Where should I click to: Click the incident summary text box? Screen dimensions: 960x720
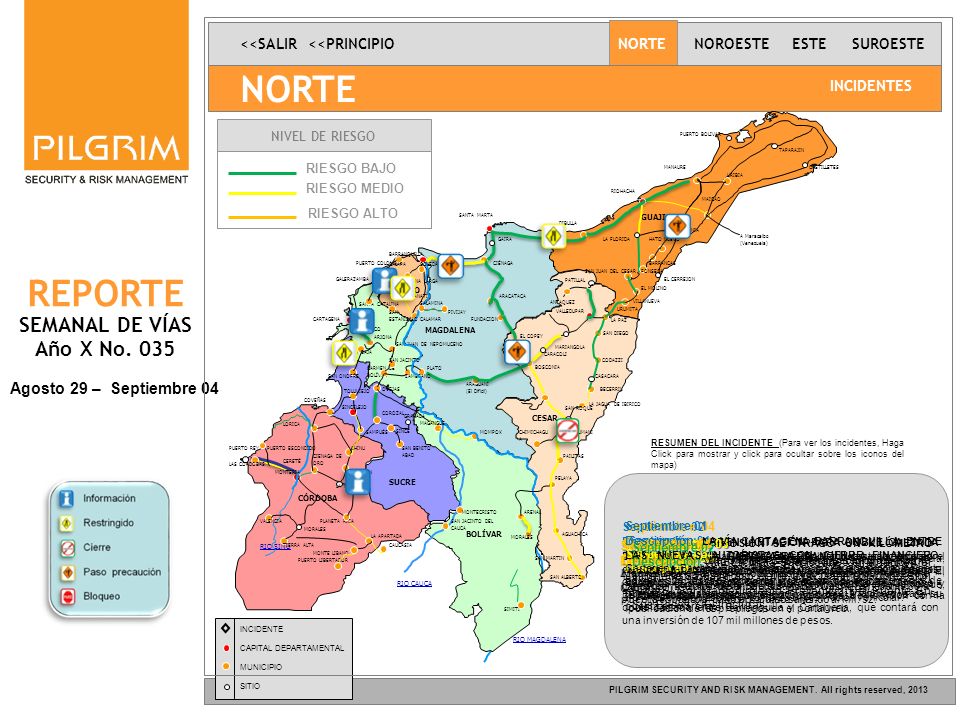click(x=776, y=570)
